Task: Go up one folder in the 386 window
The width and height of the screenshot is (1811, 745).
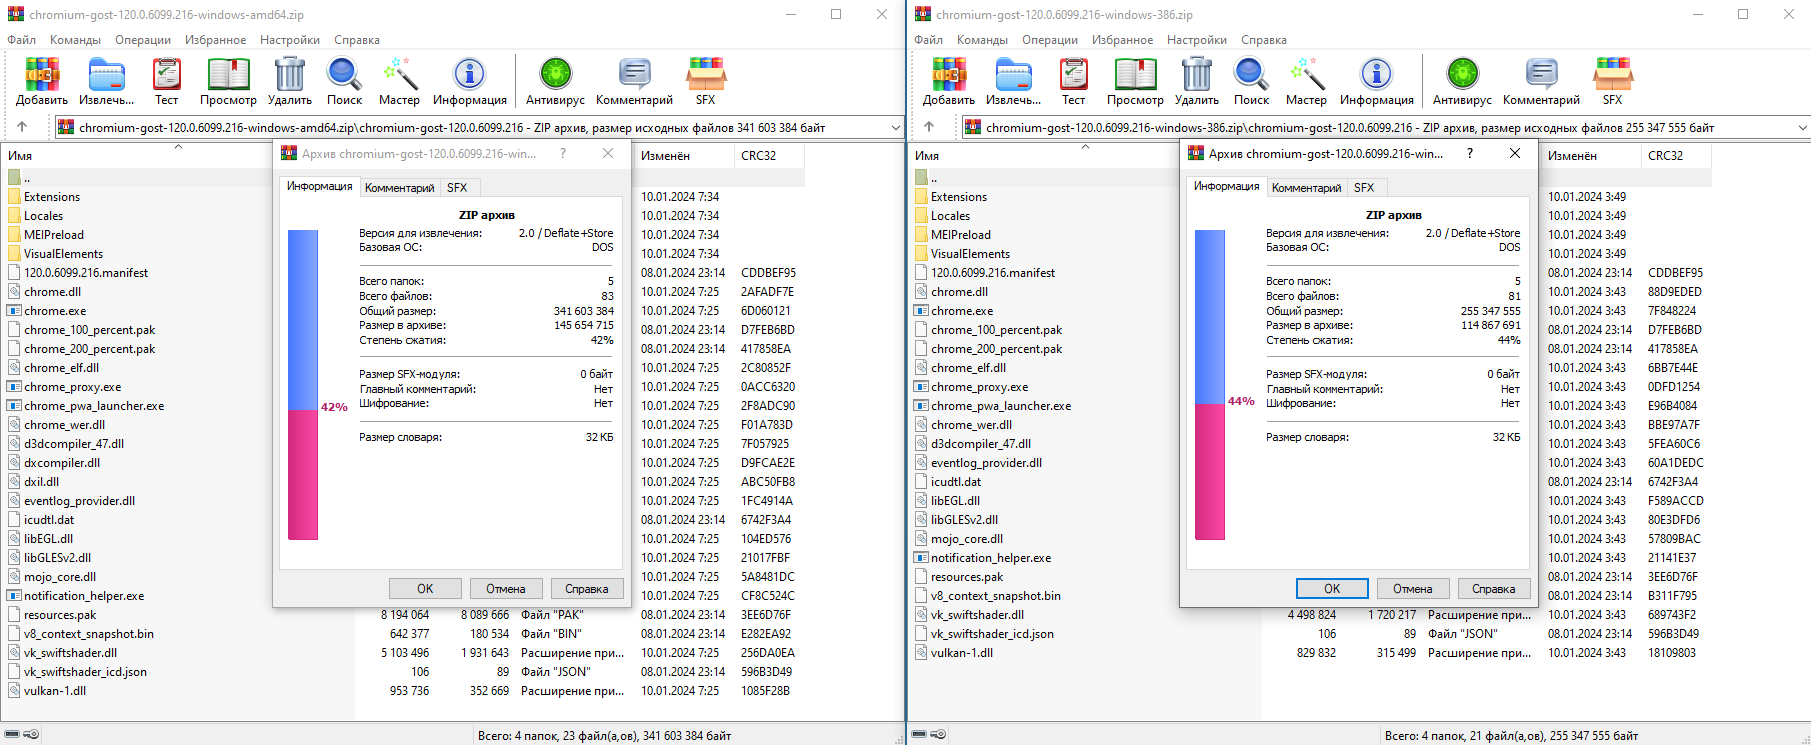Action: (x=929, y=127)
